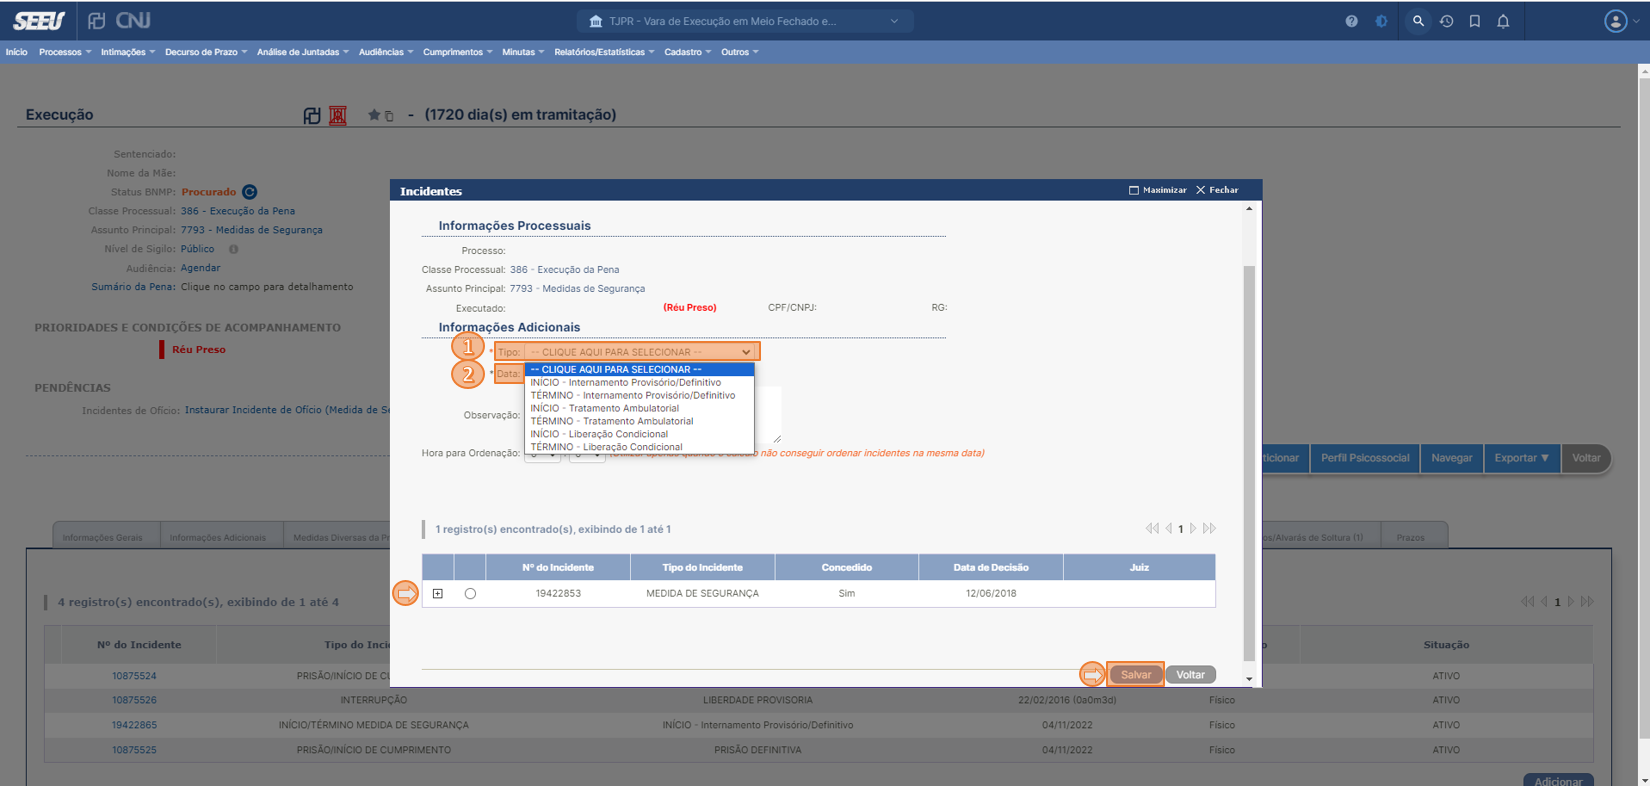Open the TJPR court selector dropdown
The width and height of the screenshot is (1650, 786).
tap(745, 21)
